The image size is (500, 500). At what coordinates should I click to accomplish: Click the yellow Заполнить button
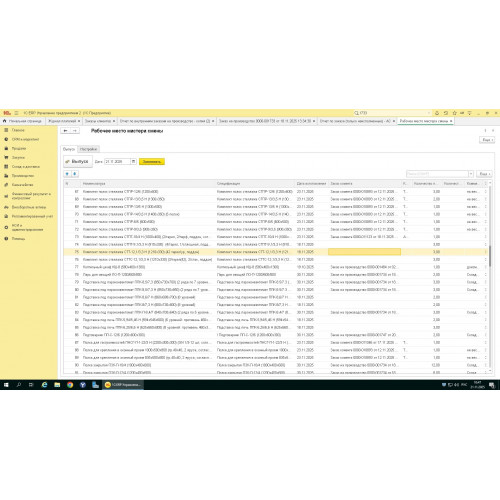152,162
